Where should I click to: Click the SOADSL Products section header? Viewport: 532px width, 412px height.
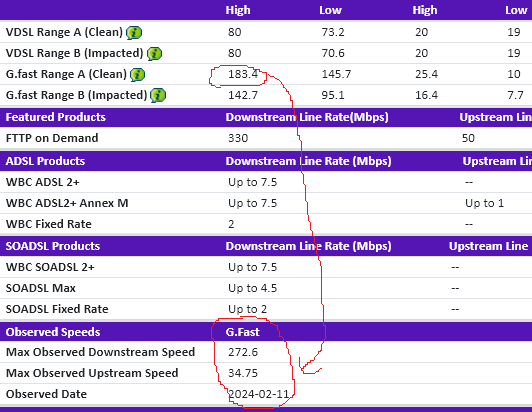pos(53,246)
